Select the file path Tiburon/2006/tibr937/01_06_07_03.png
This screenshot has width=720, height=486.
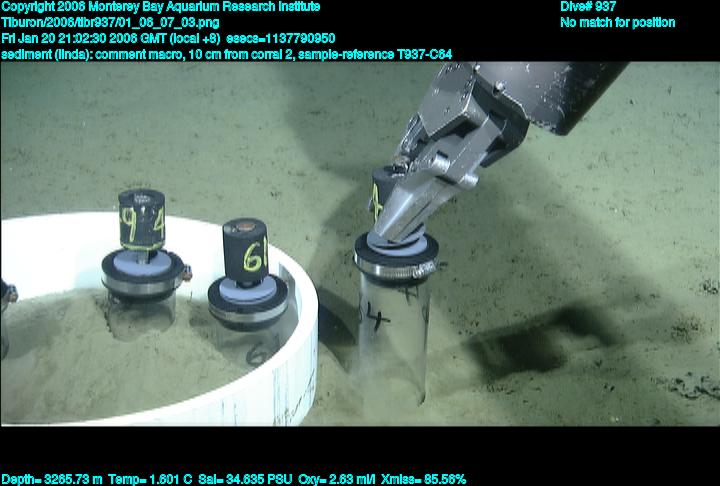click(110, 23)
